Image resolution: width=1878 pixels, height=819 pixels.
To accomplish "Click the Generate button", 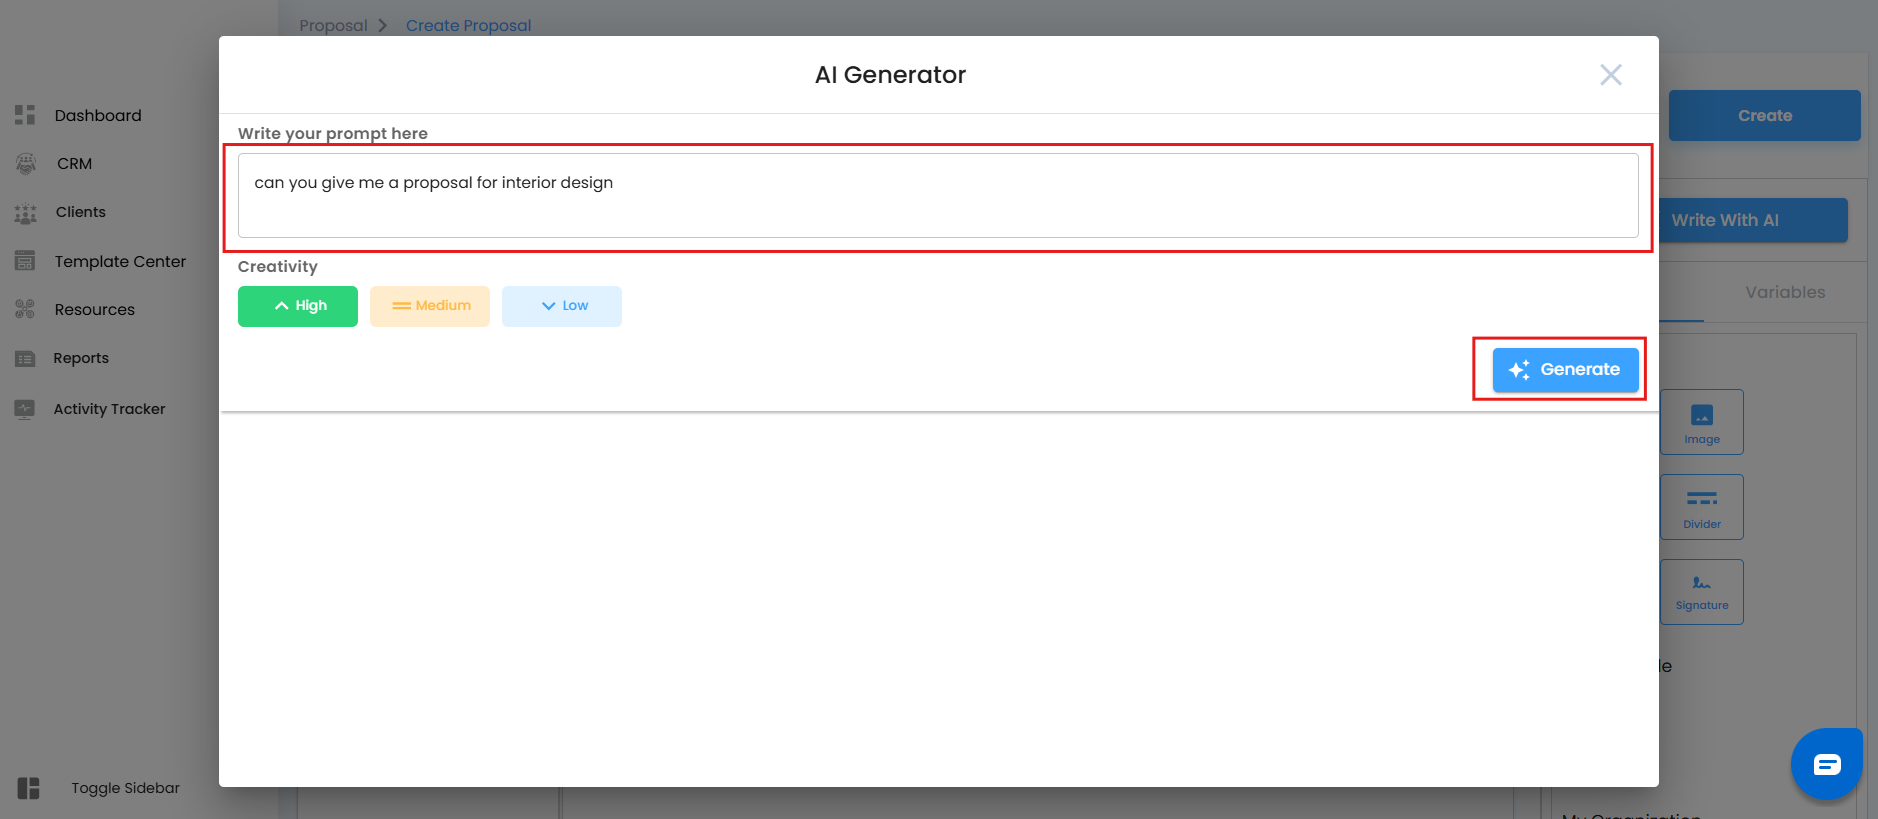I will (x=1565, y=369).
